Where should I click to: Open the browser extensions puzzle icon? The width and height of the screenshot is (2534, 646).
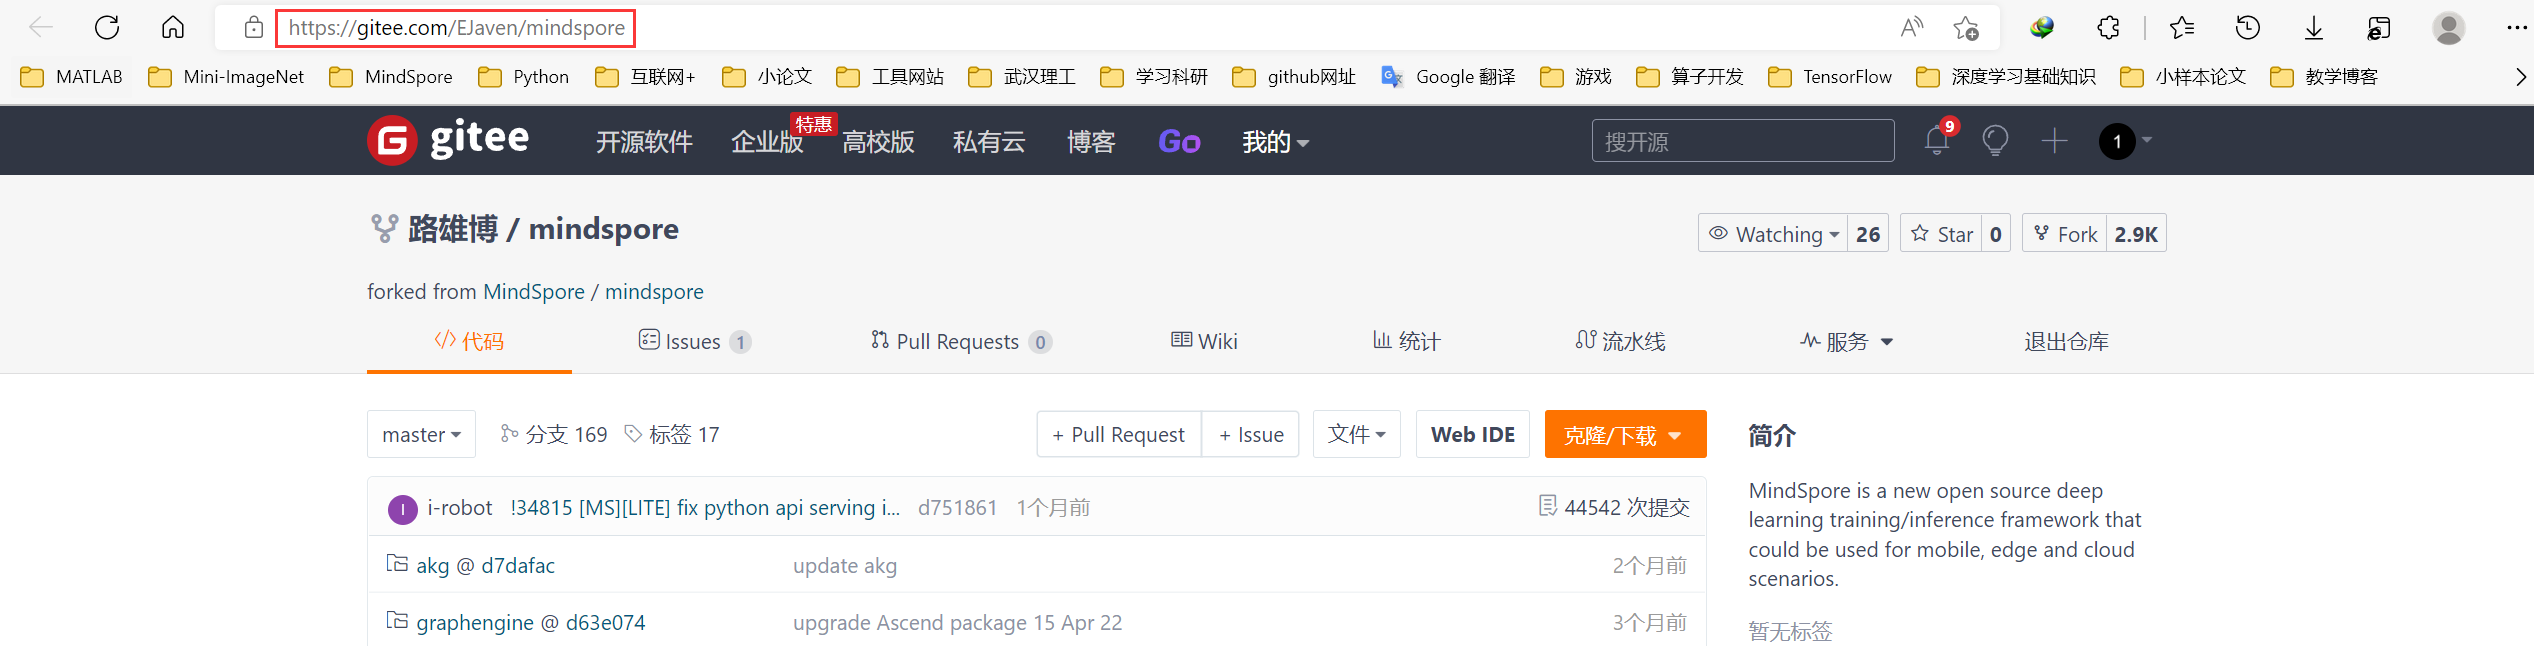2108,28
